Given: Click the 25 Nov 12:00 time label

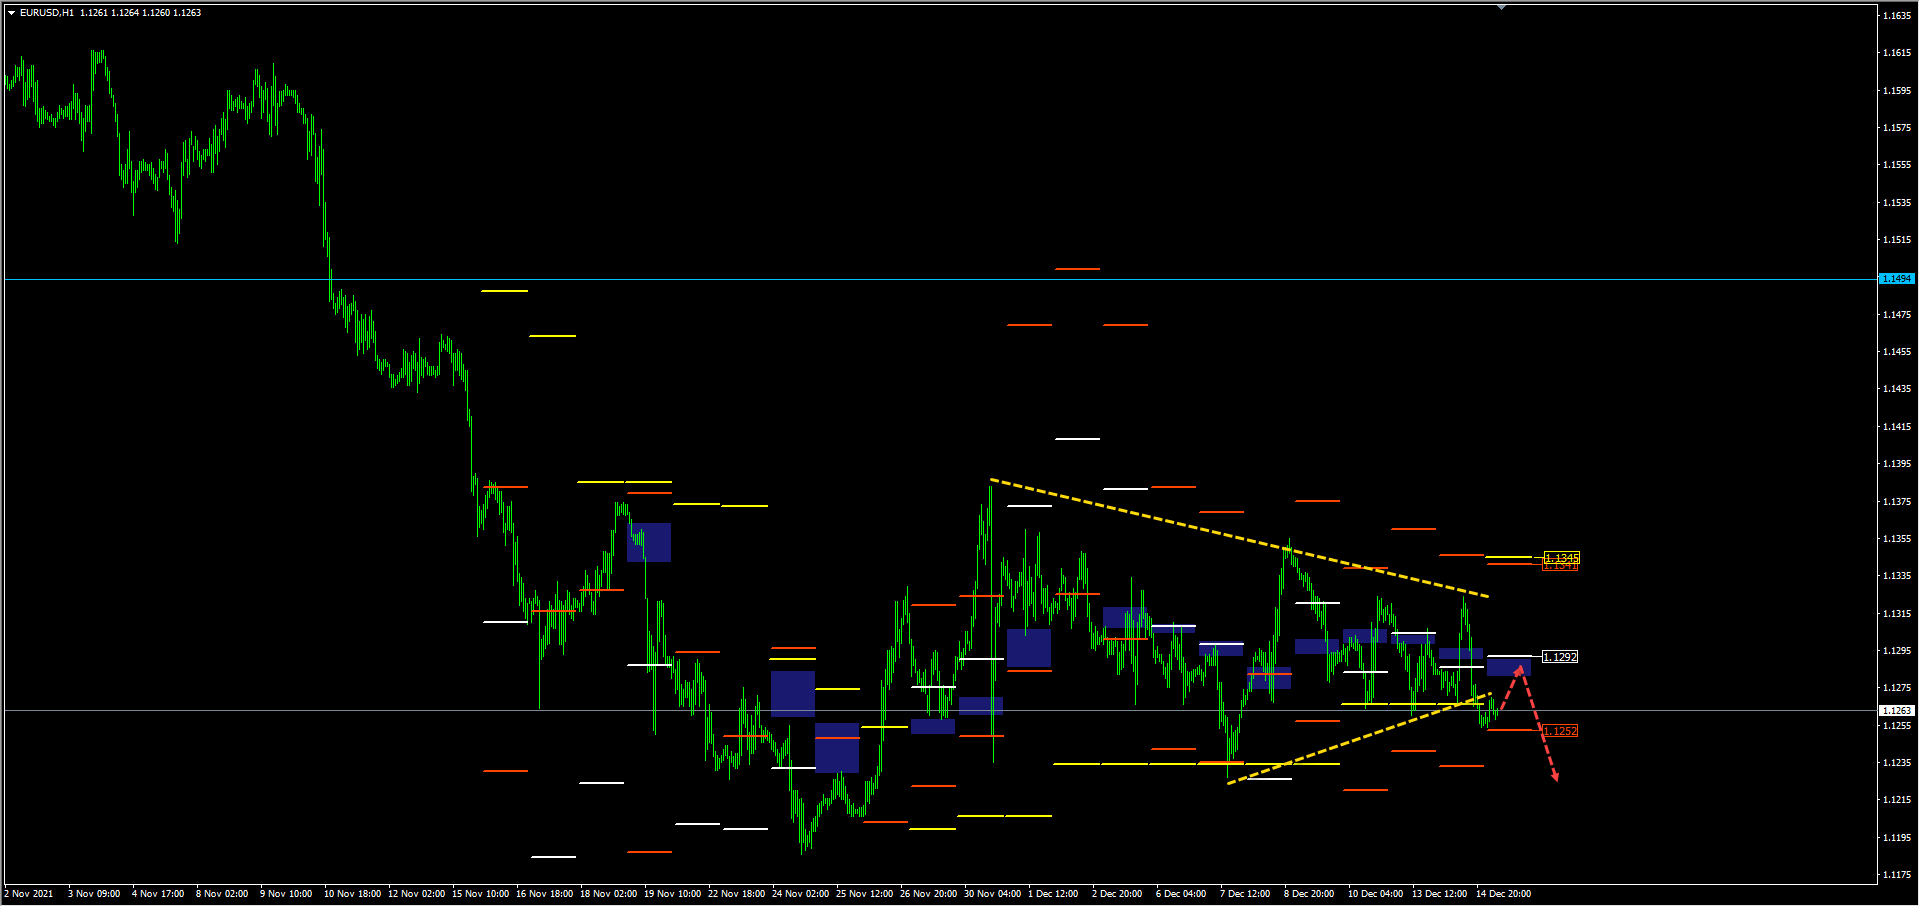Looking at the screenshot, I should [864, 894].
